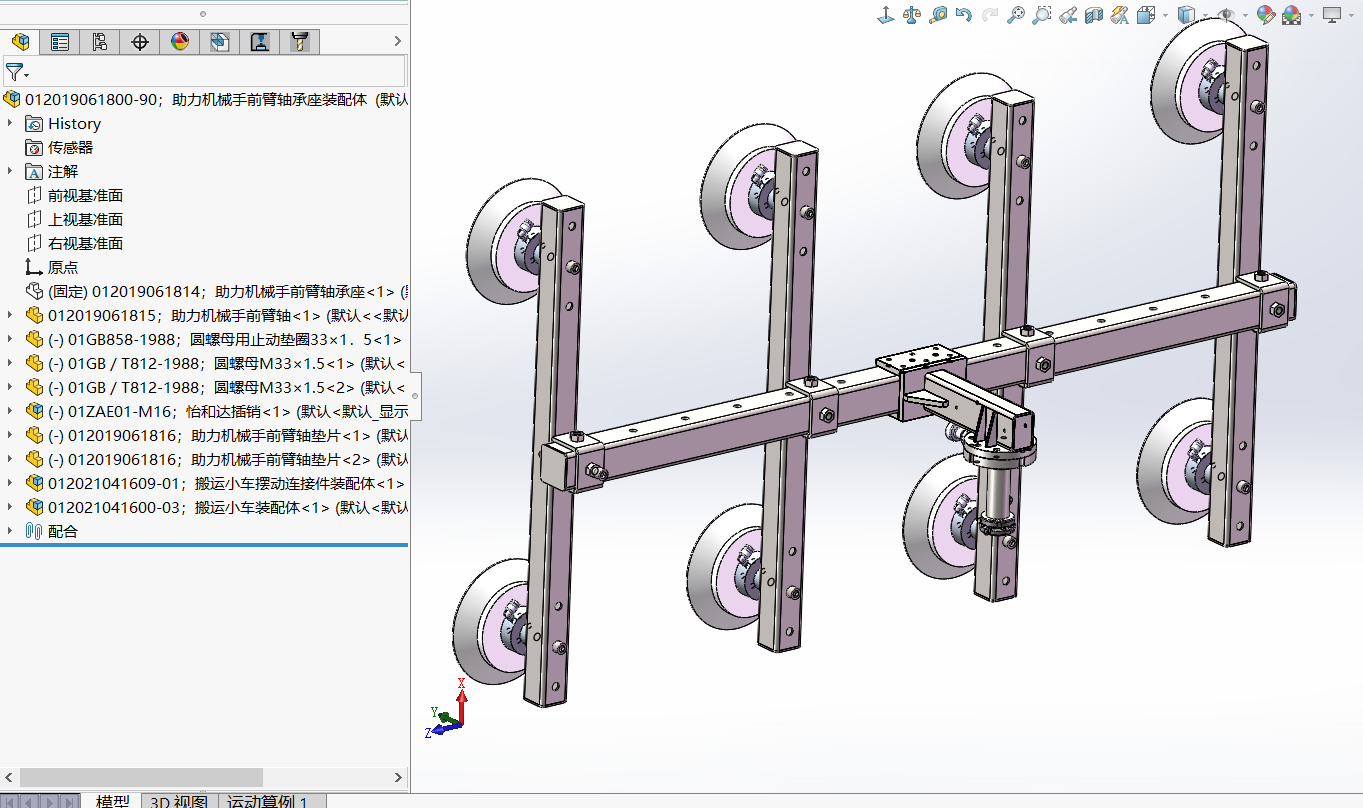
Task: Jump to the first bottom tab
Action: tap(11, 801)
